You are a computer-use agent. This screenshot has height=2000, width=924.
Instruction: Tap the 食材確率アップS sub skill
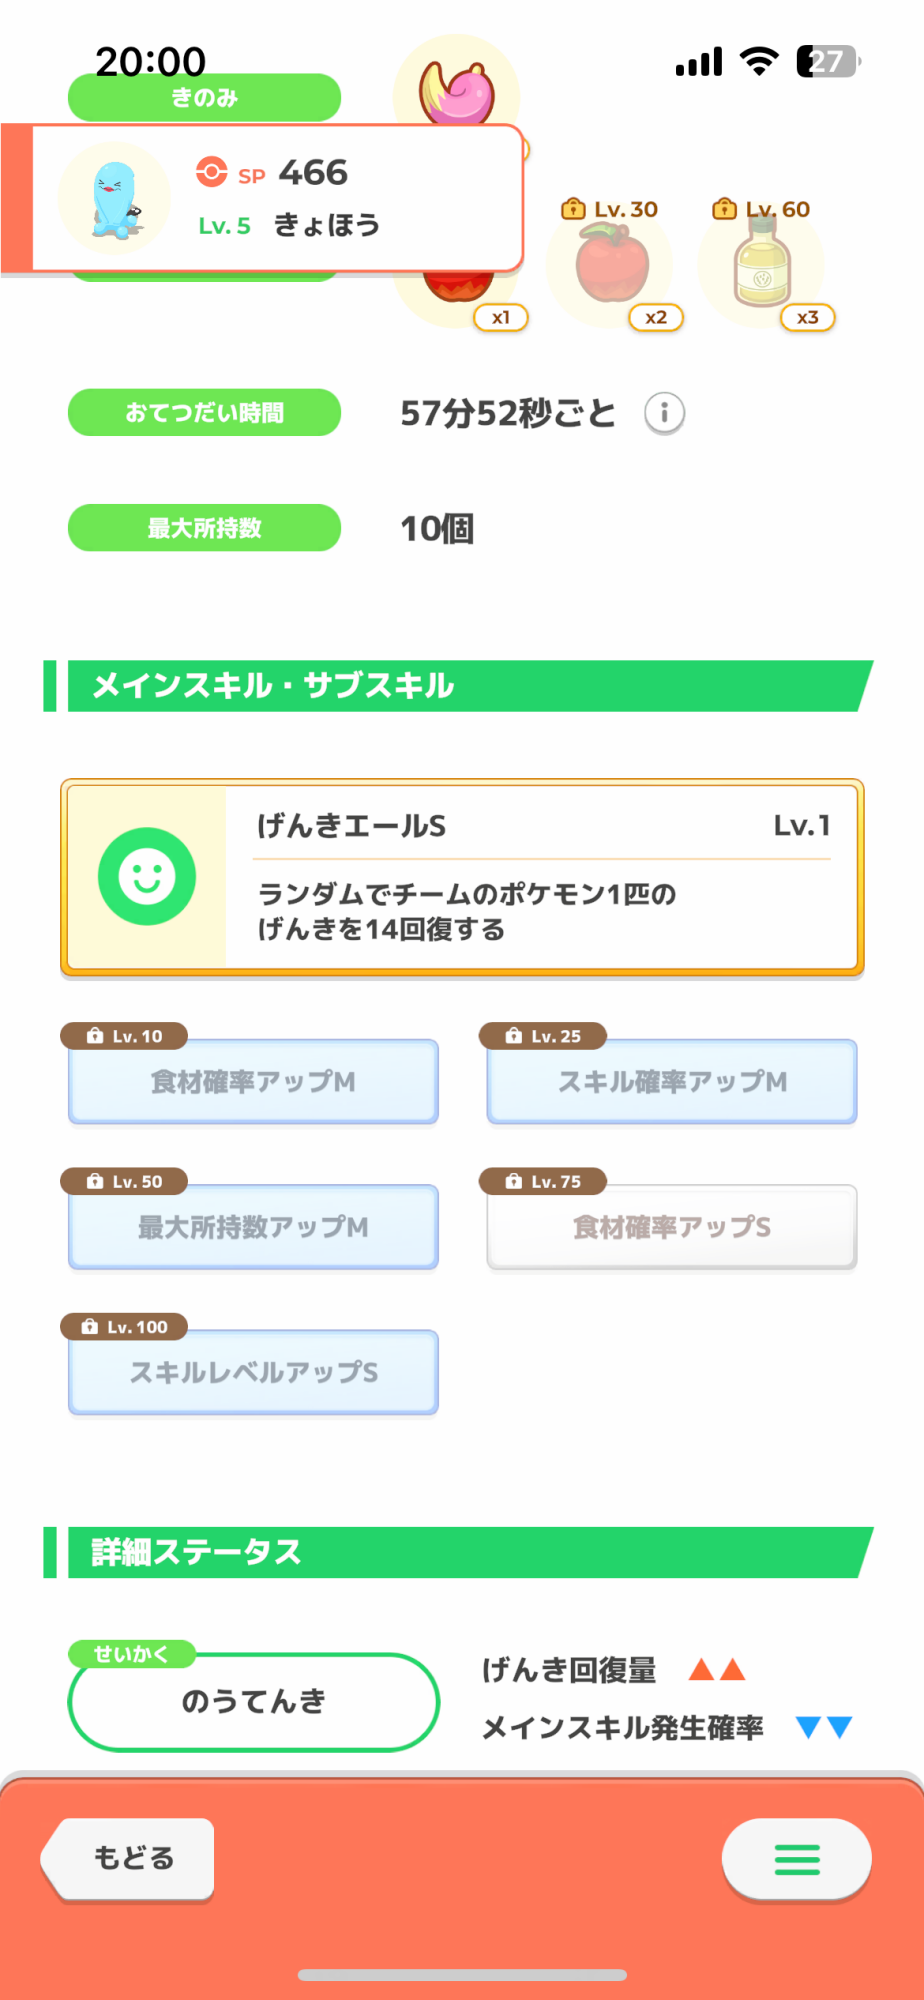(x=672, y=1227)
